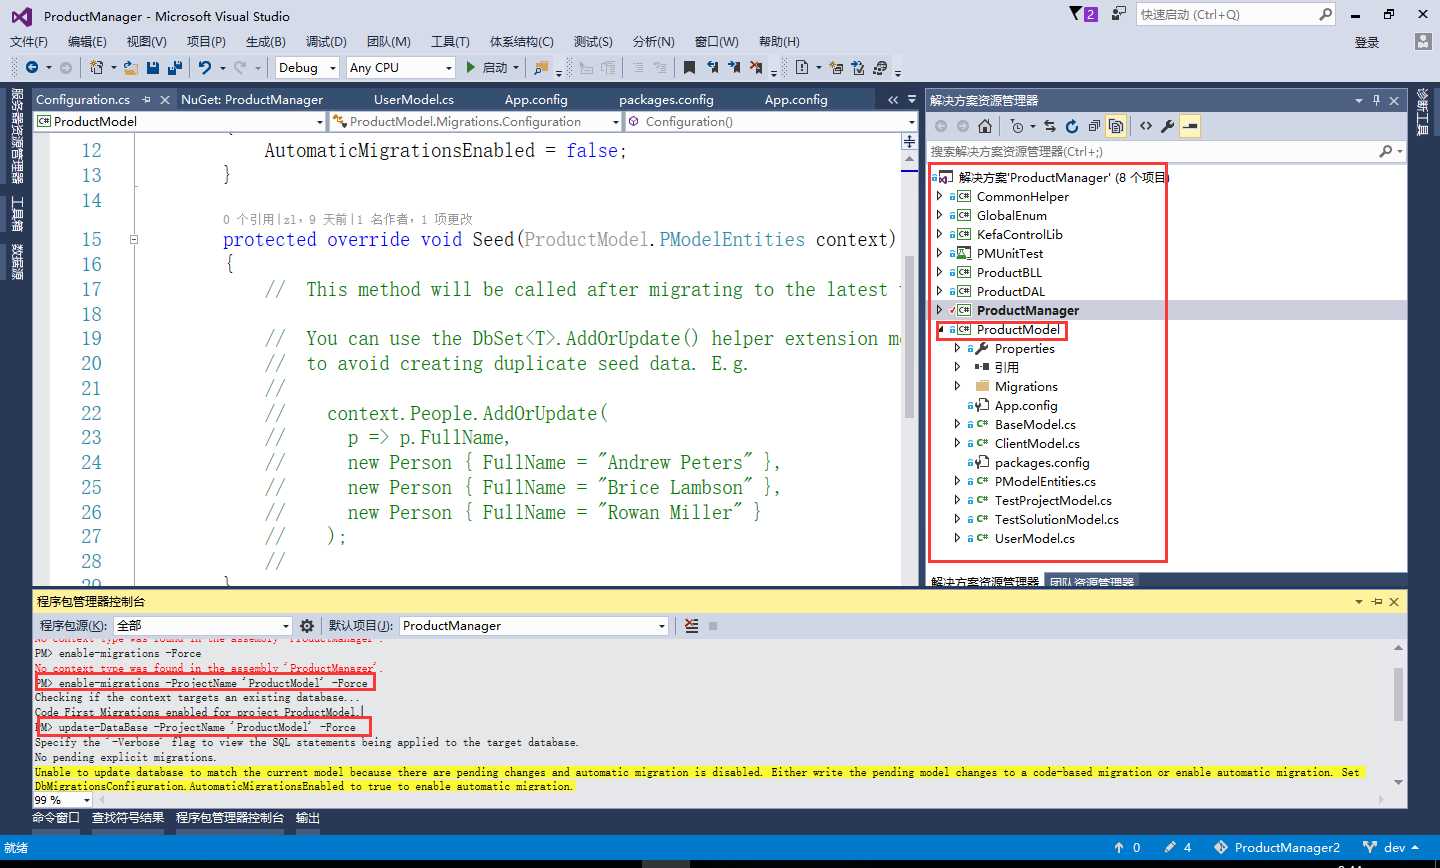Switch to the UserModel.cs tab
This screenshot has width=1440, height=868.
coord(414,99)
